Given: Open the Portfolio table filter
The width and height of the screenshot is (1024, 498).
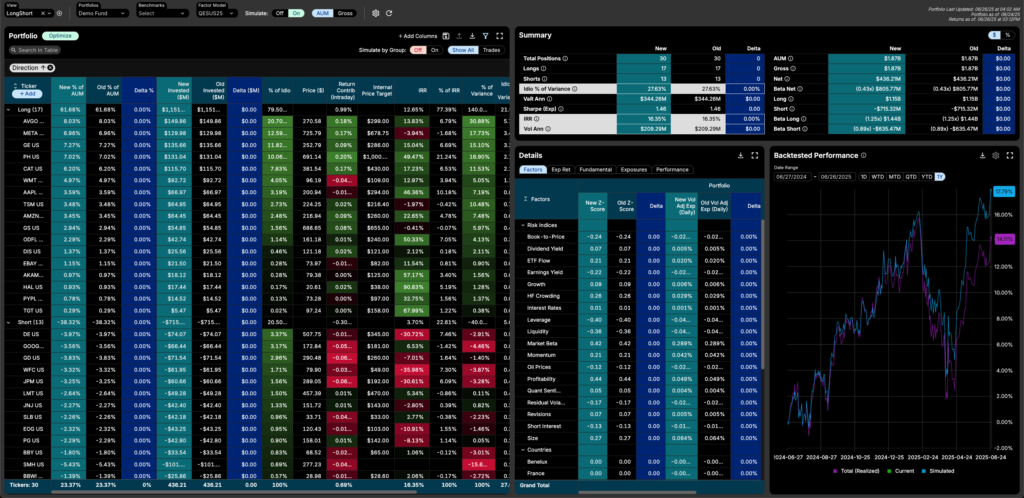Looking at the screenshot, I should (x=485, y=37).
